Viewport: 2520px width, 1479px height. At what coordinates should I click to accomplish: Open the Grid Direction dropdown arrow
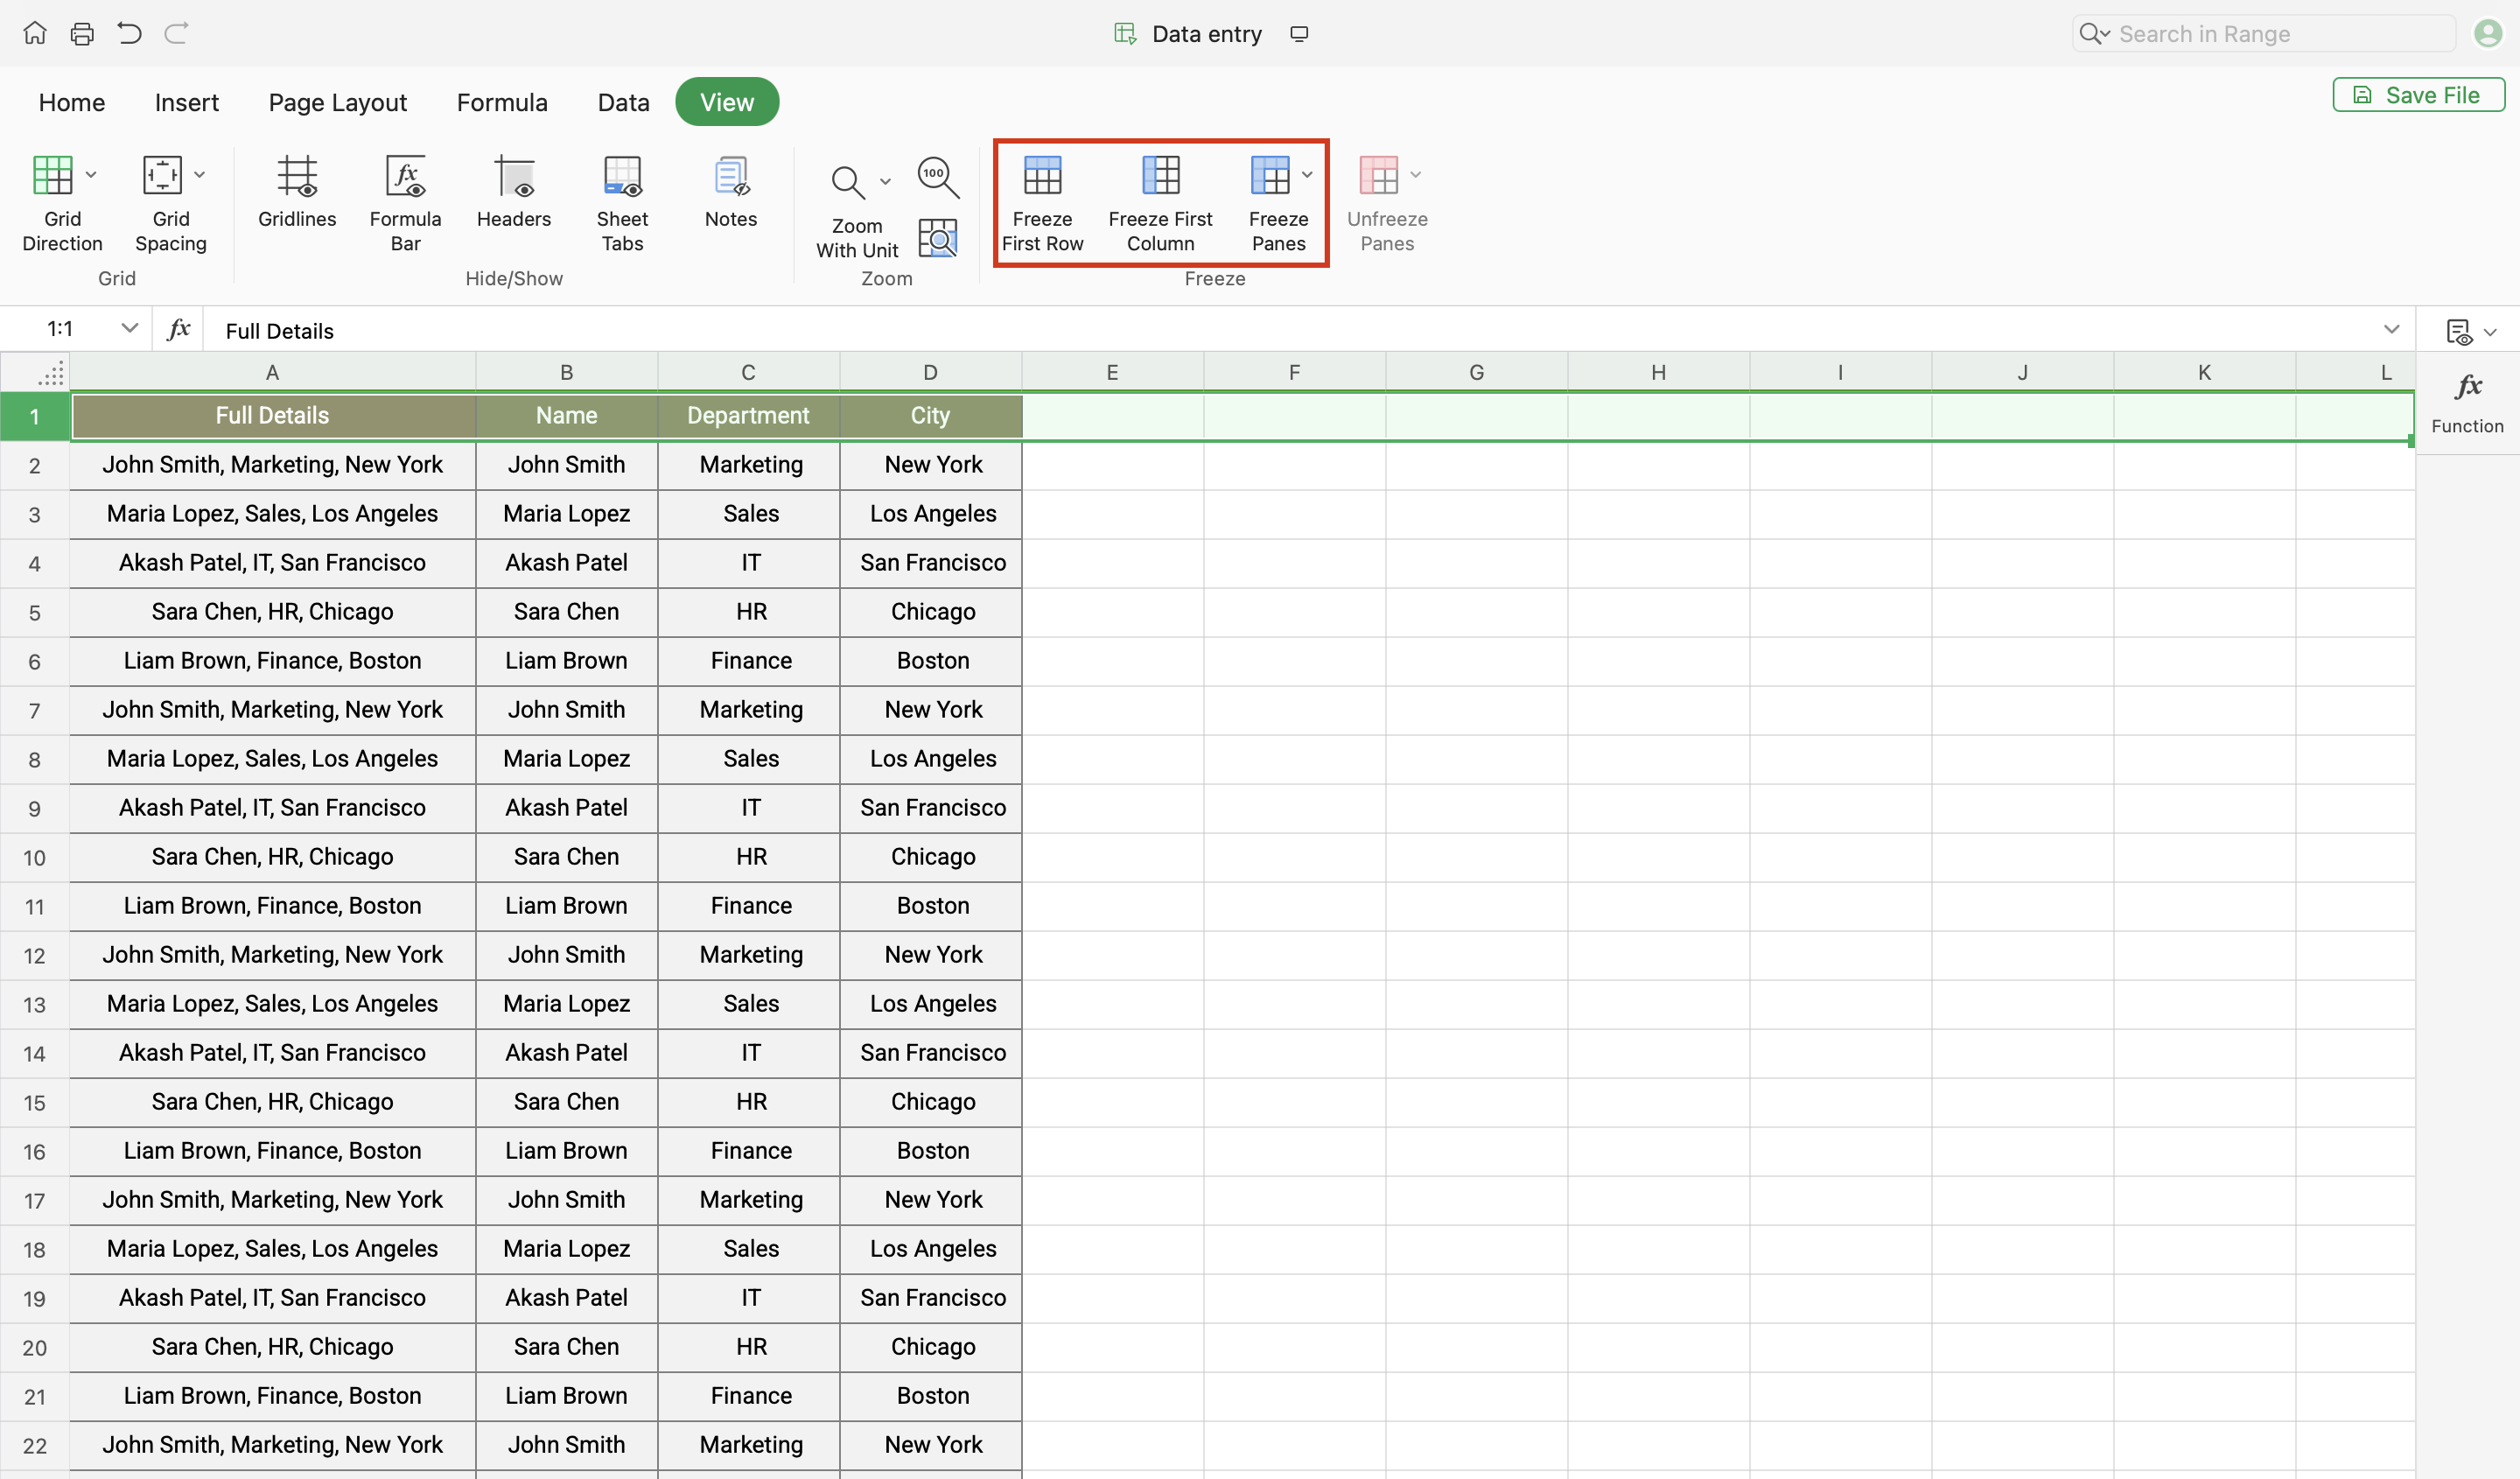coord(91,175)
